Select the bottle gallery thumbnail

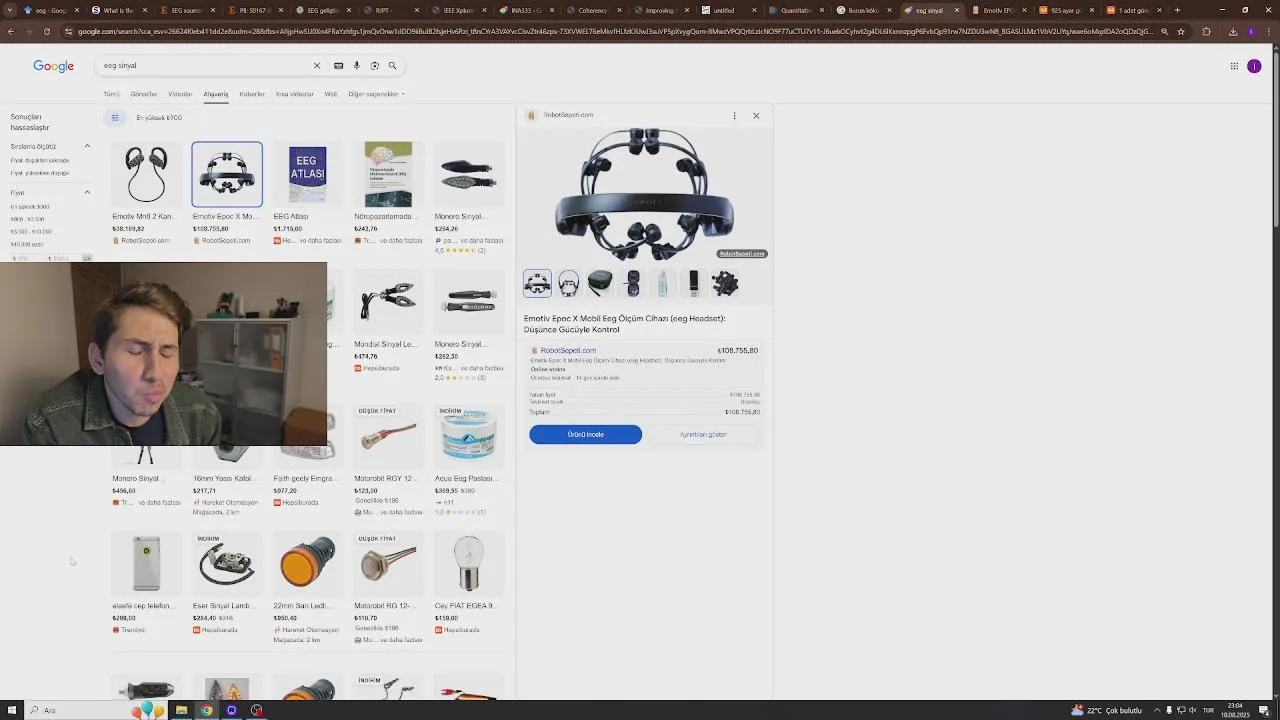(662, 283)
